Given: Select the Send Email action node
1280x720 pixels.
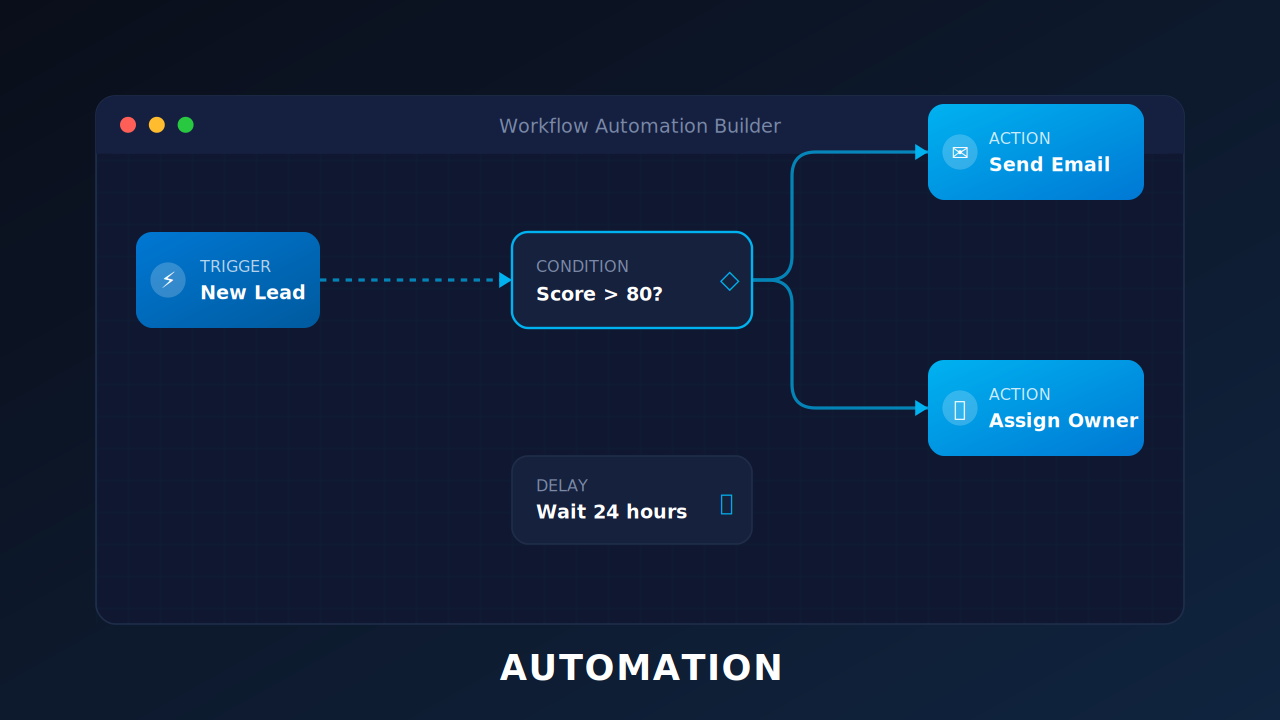Looking at the screenshot, I should pyautogui.click(x=1036, y=152).
